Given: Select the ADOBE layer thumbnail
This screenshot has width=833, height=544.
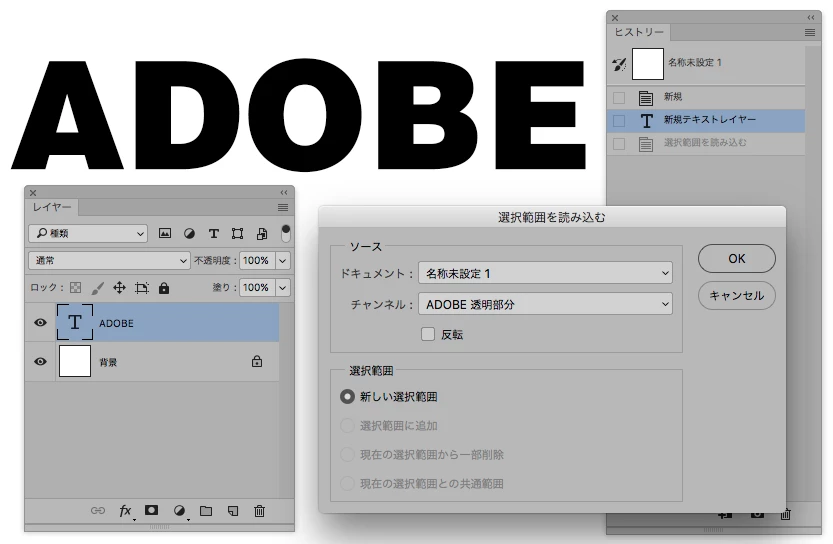Looking at the screenshot, I should pos(75,322).
